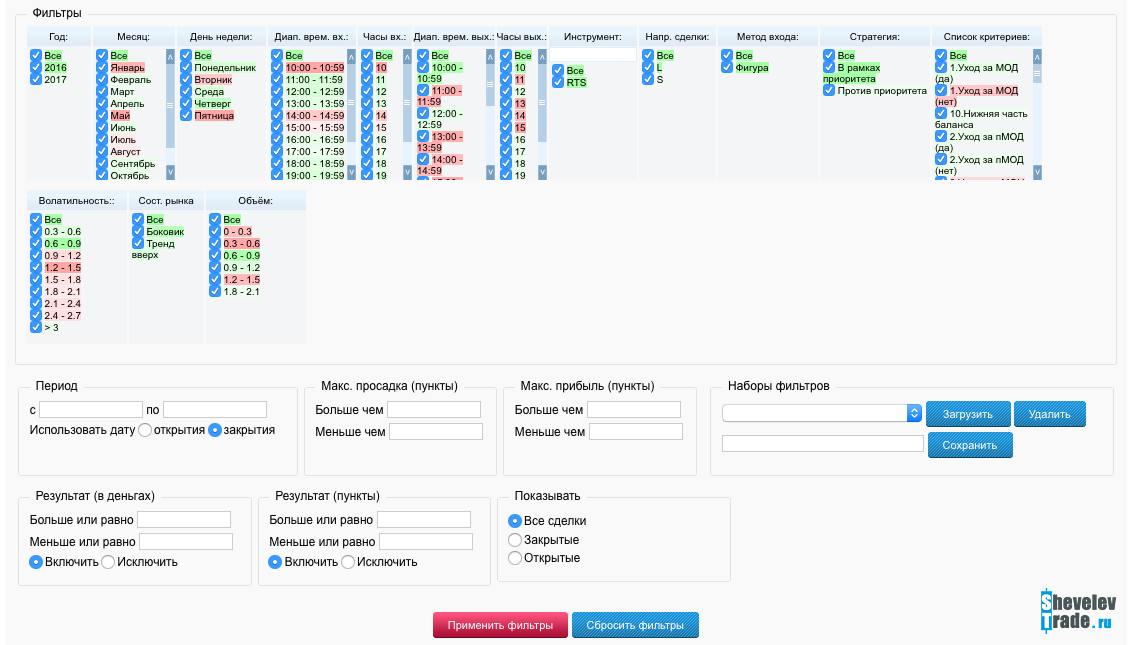
Task: Select Закрытые in the Показывать group
Action: tap(515, 540)
